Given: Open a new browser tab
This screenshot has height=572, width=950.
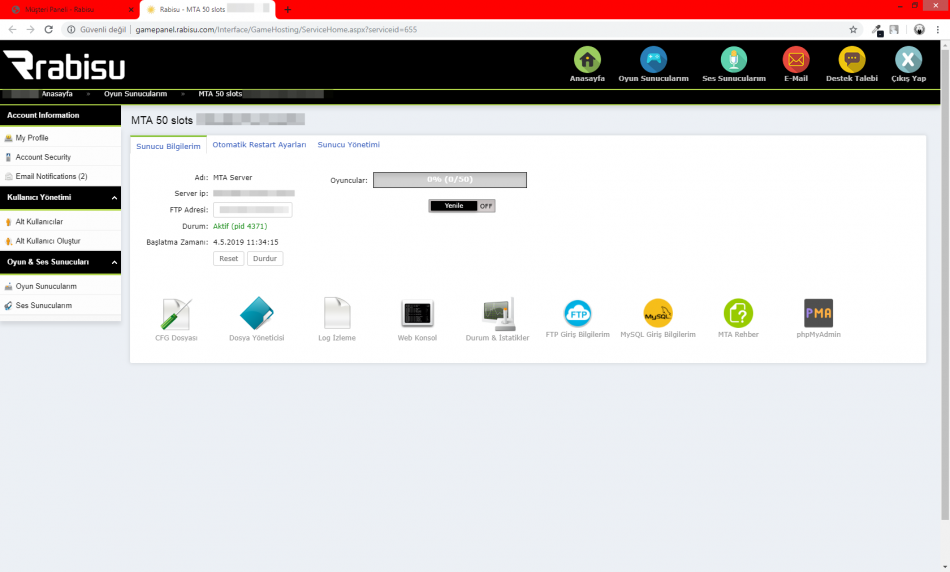Looking at the screenshot, I should pyautogui.click(x=288, y=10).
